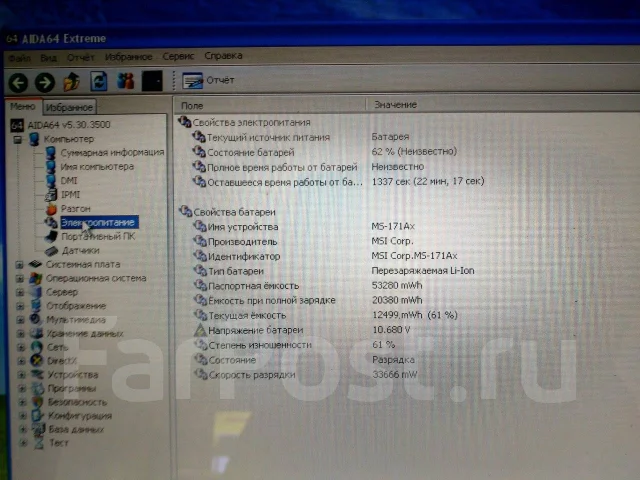
Task: Click the Сеть globe icon
Action: coord(37,347)
